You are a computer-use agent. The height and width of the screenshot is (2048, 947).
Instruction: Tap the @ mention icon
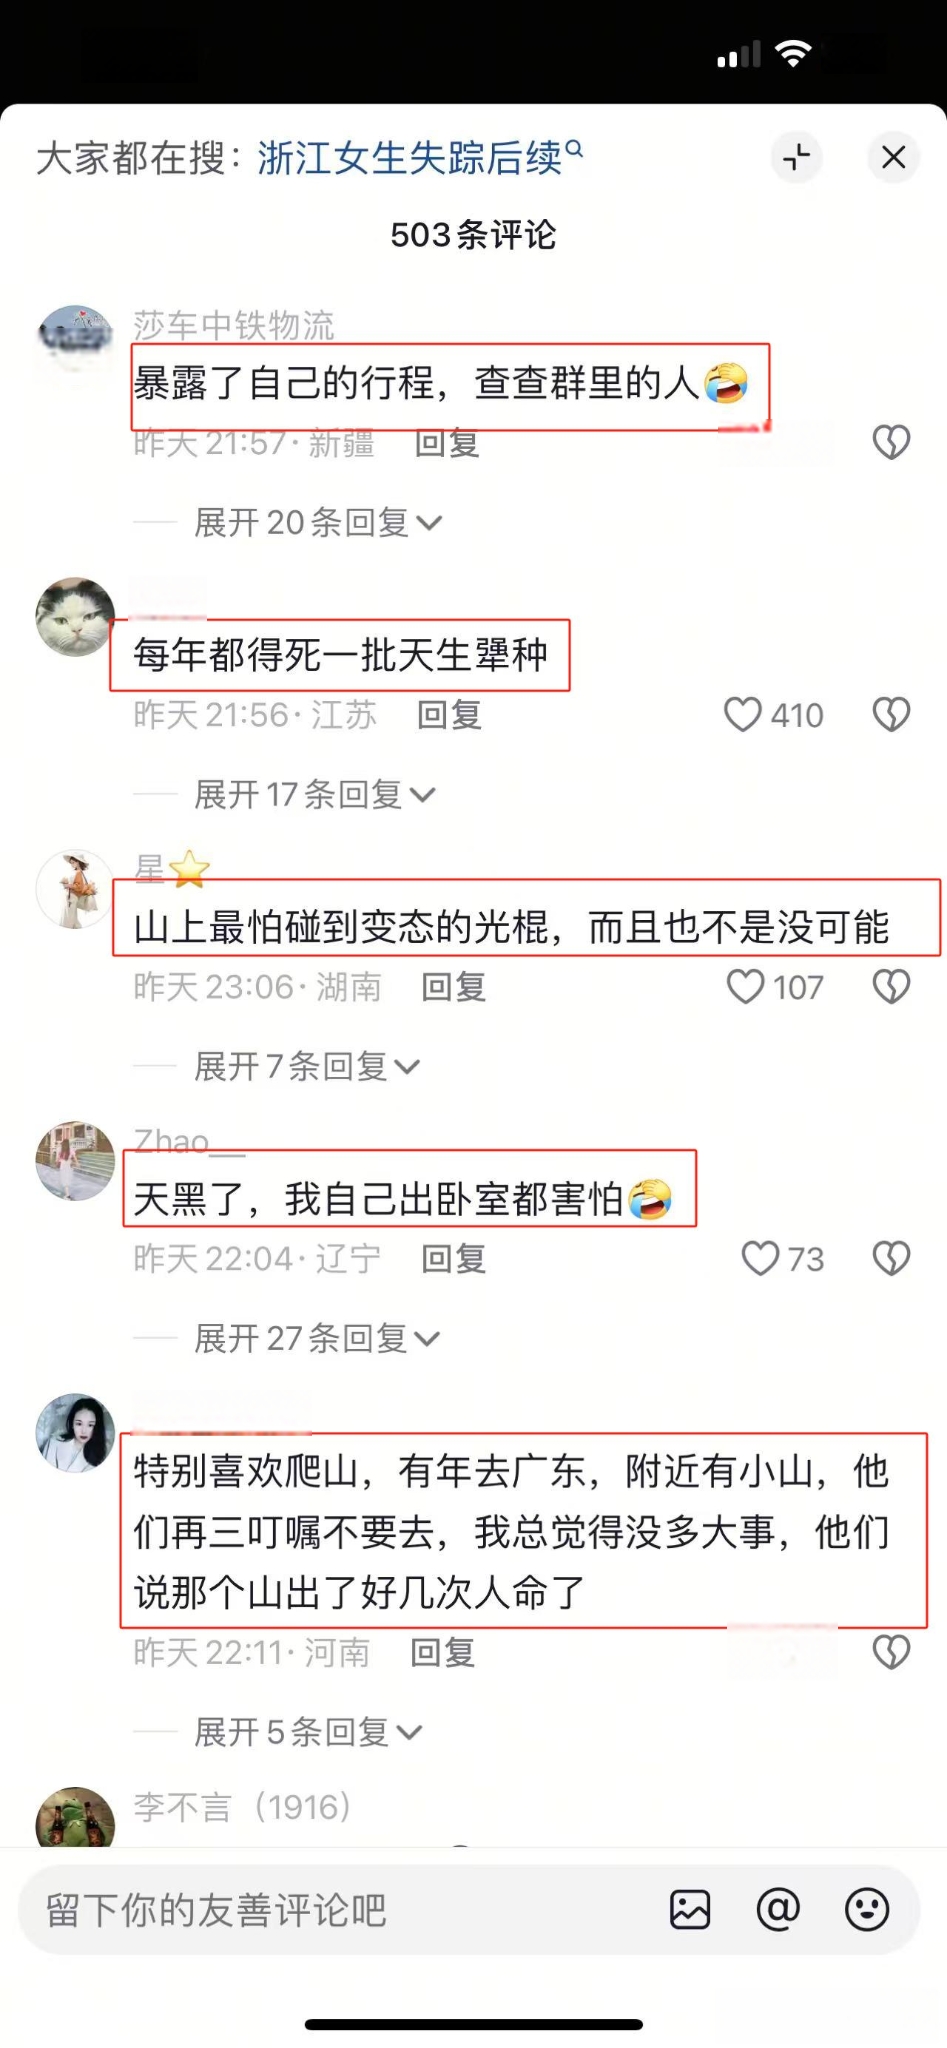[x=778, y=1910]
